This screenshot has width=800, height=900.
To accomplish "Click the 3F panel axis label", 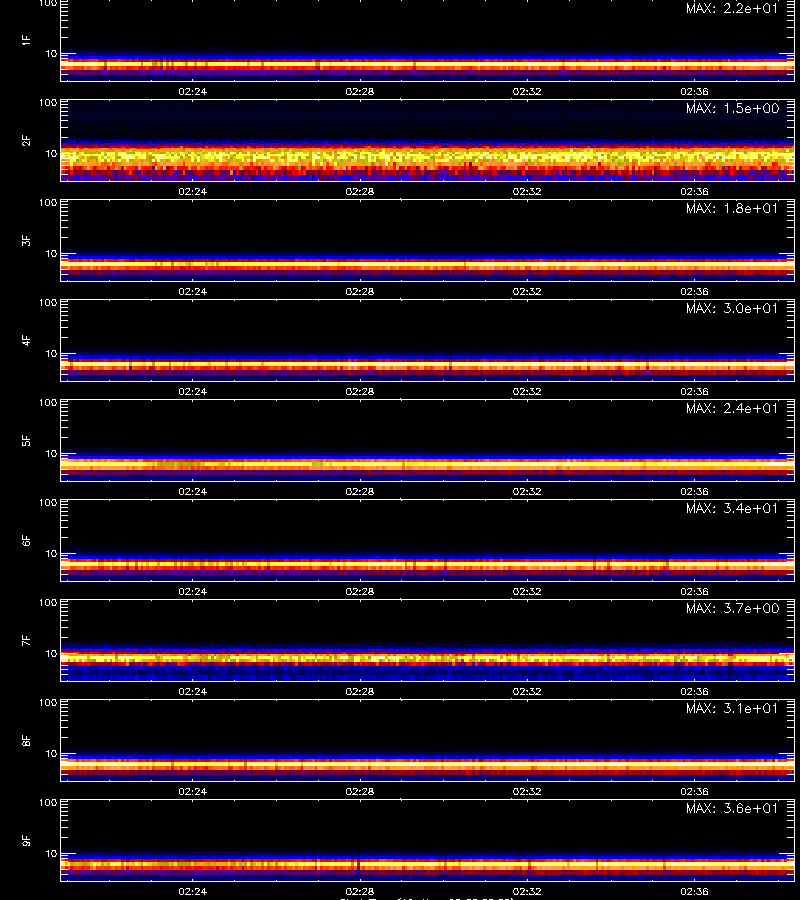I will (x=26, y=240).
